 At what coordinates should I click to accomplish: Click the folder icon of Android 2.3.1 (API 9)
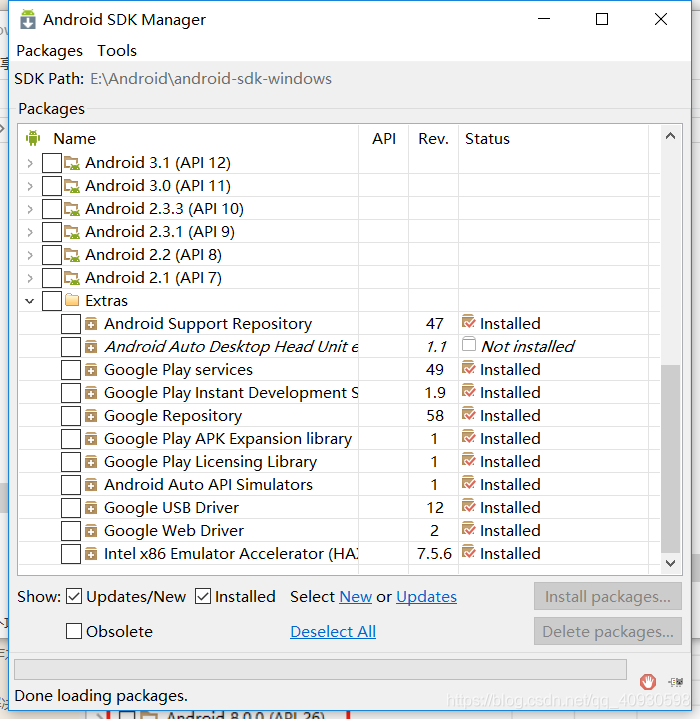[x=72, y=232]
